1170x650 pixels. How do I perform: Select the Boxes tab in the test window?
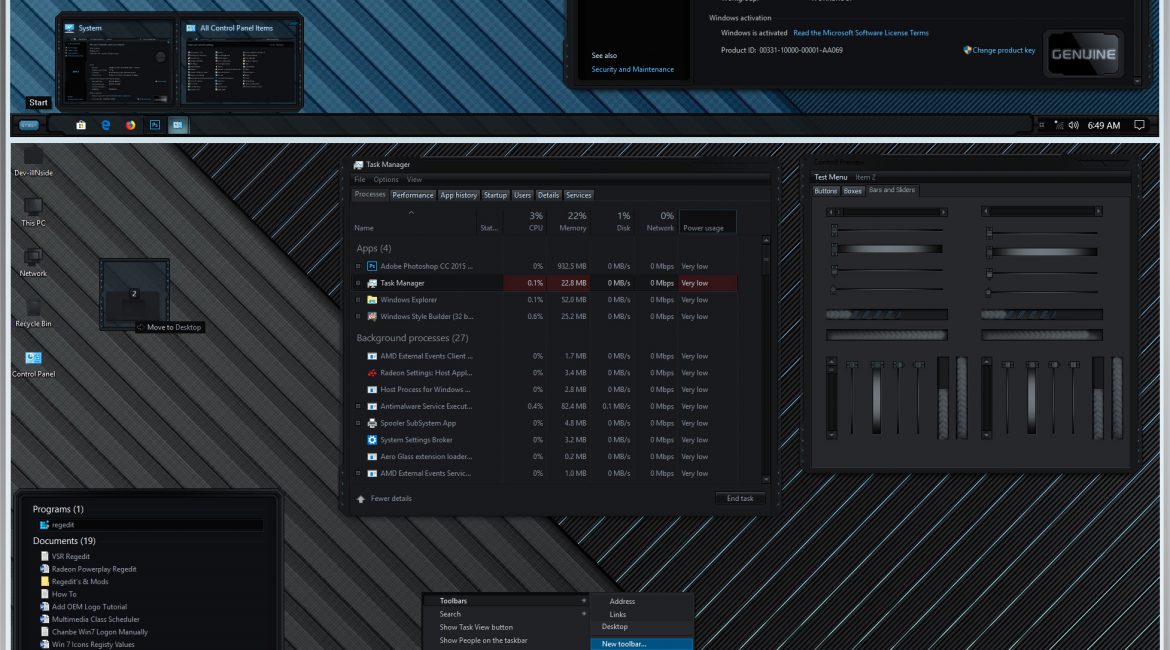[852, 191]
